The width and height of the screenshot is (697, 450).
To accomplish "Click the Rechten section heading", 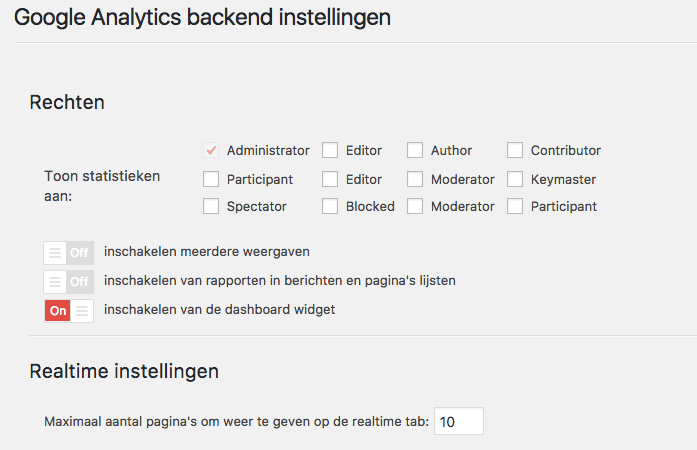I will click(67, 102).
